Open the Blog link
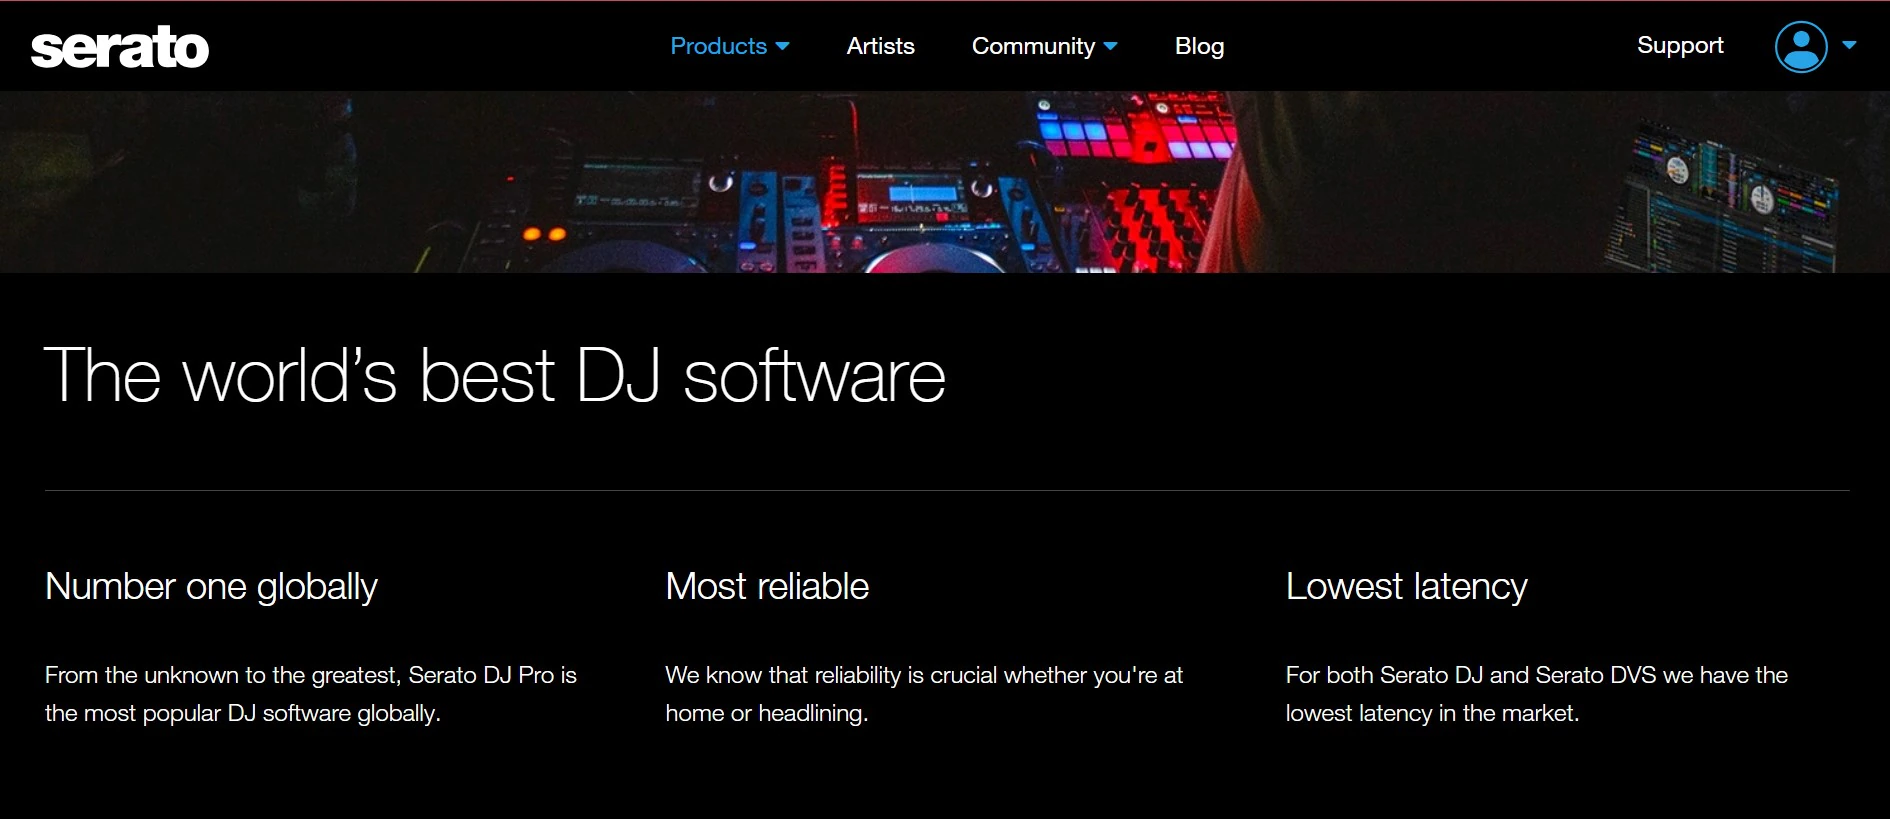The height and width of the screenshot is (819, 1890). [1199, 46]
